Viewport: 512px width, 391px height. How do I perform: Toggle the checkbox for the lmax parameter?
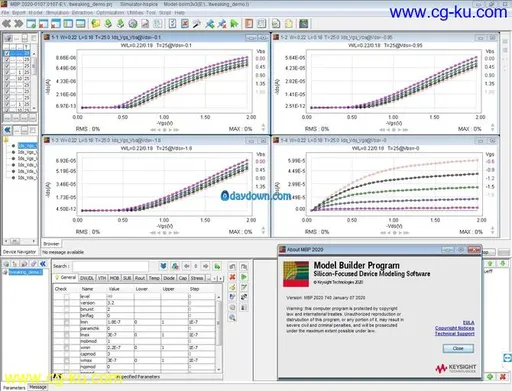click(67, 335)
